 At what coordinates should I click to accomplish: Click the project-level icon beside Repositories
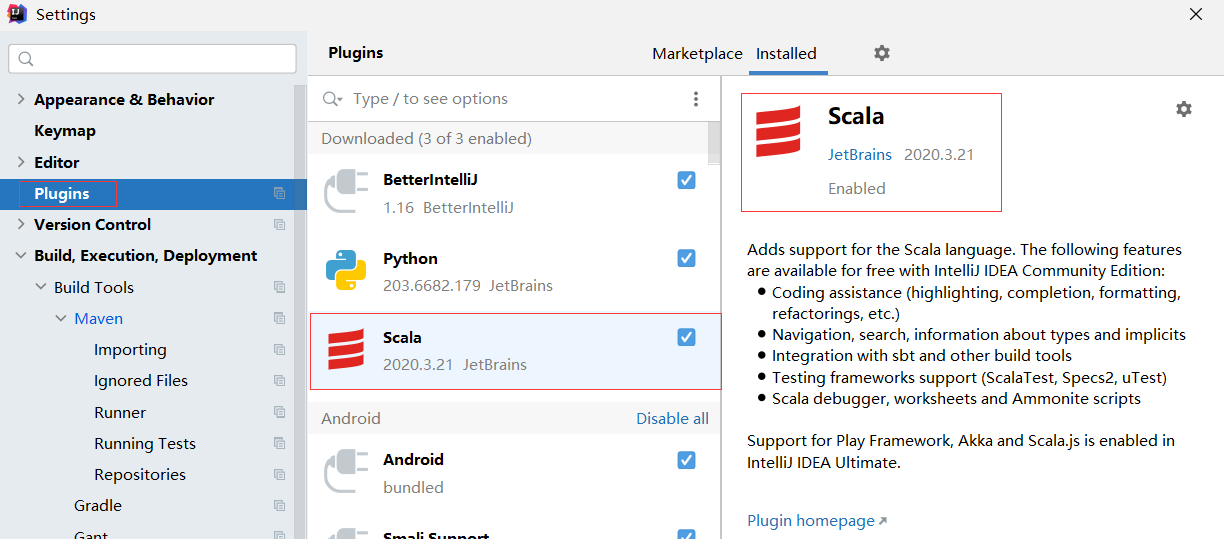click(x=280, y=475)
